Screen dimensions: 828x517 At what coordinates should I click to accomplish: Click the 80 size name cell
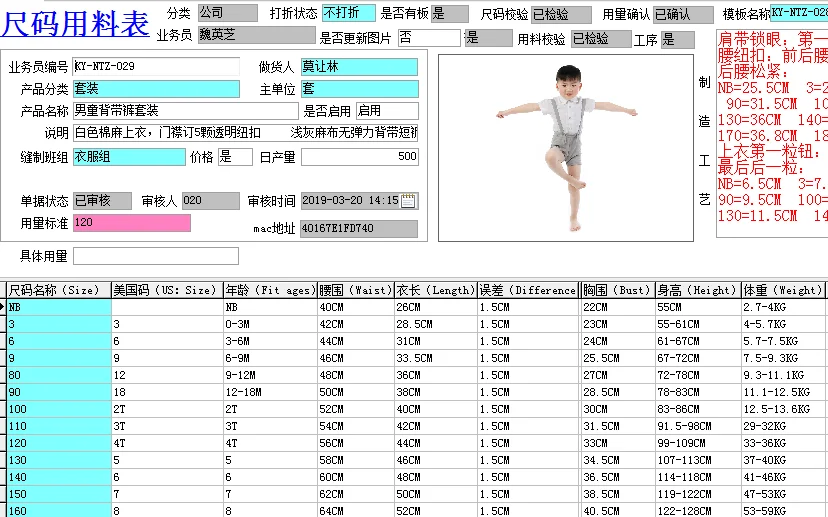click(59, 375)
